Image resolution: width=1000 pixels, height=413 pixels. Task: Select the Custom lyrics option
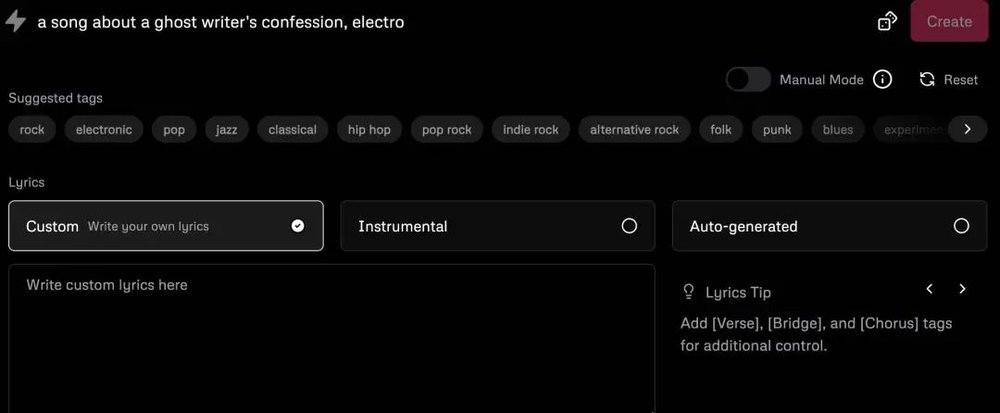[x=165, y=226]
